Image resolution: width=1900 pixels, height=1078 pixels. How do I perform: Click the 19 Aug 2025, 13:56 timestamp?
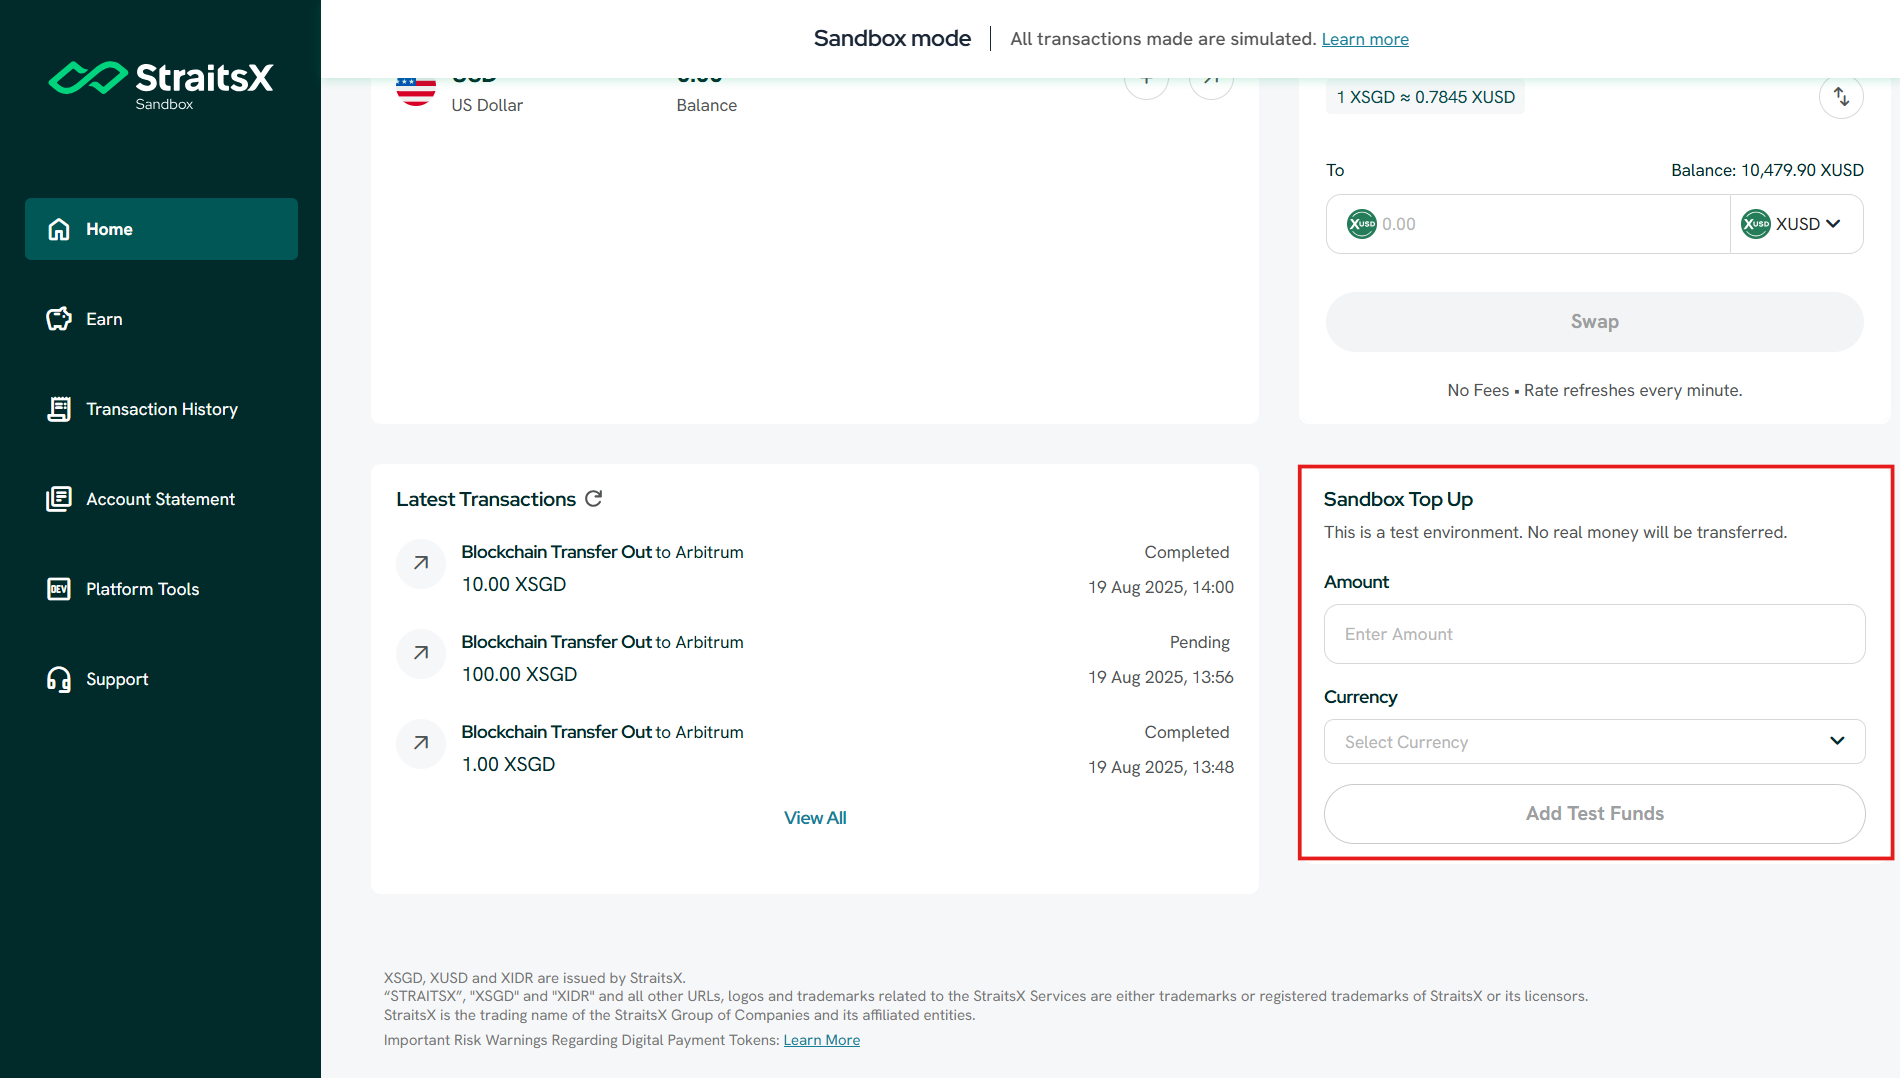click(1161, 677)
